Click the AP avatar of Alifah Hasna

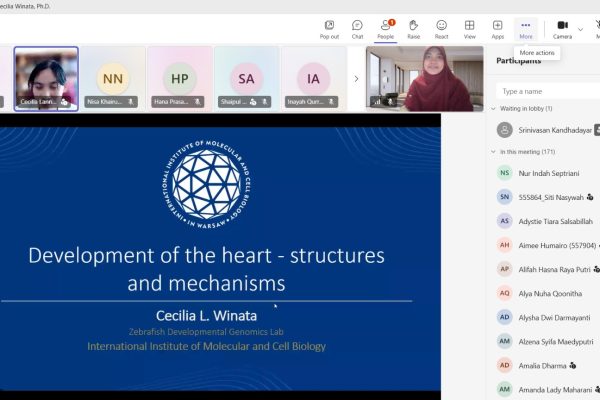click(505, 269)
